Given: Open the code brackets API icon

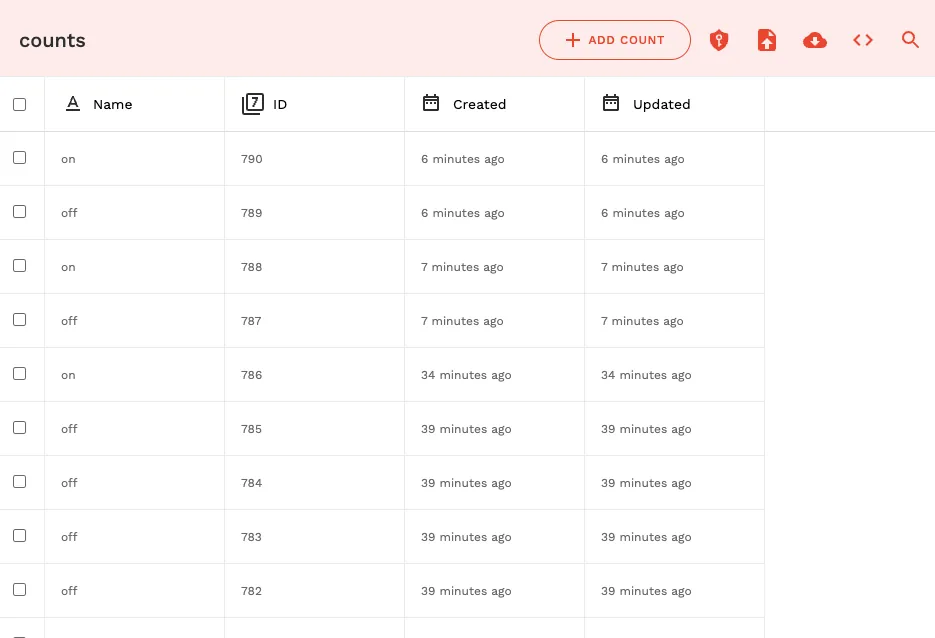Looking at the screenshot, I should coord(863,40).
